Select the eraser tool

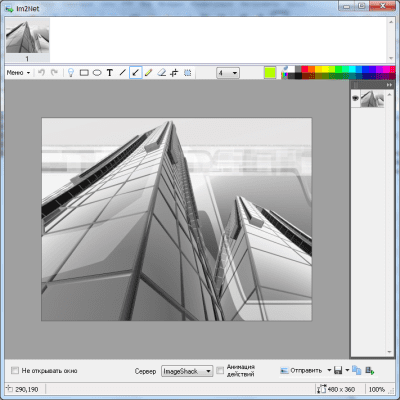pos(162,73)
